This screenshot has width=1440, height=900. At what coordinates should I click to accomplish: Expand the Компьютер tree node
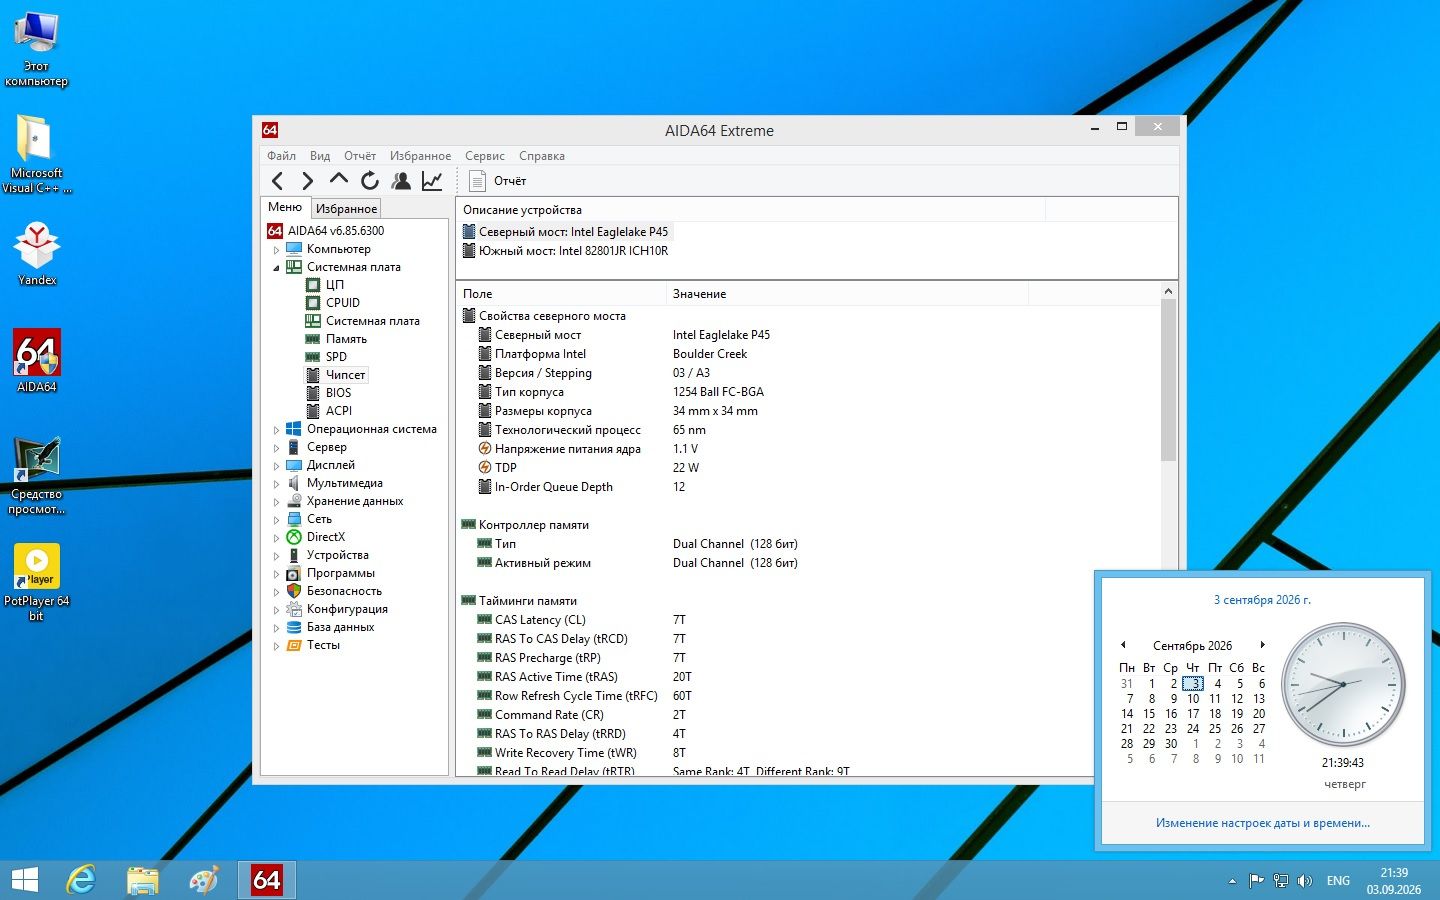click(277, 250)
